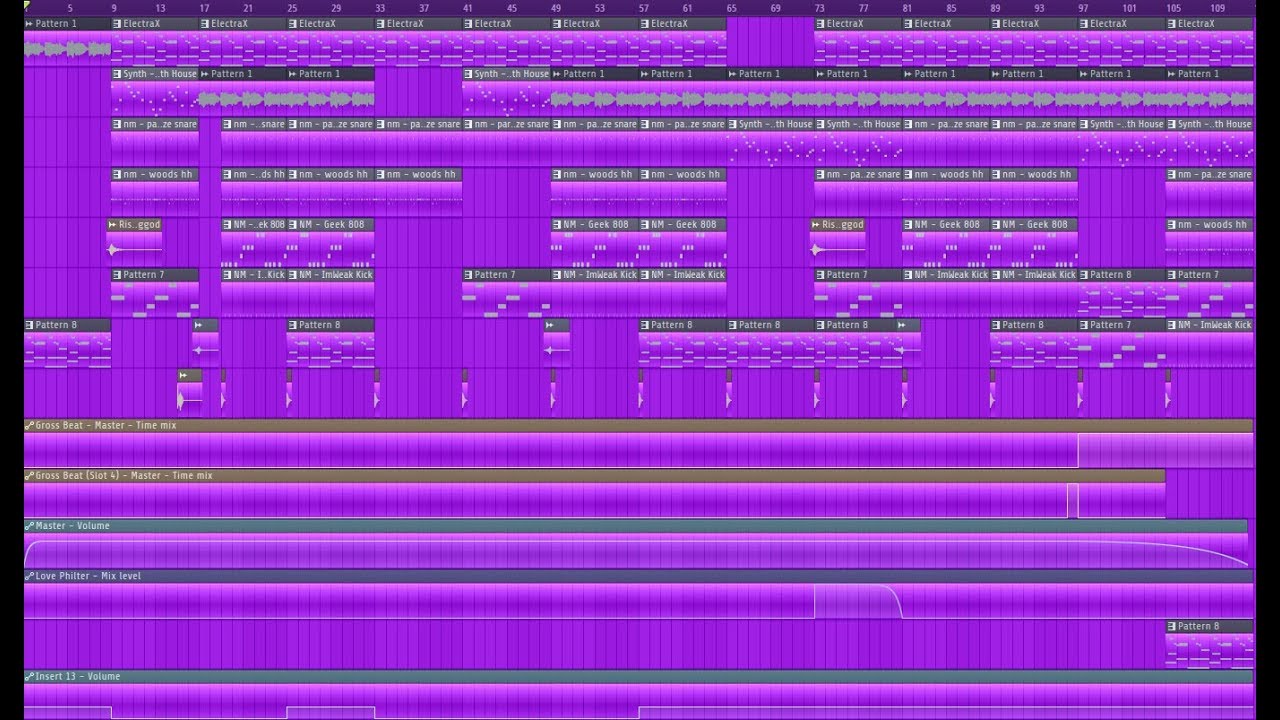Image resolution: width=1280 pixels, height=720 pixels.
Task: Open the clip menu icon of Love Philter - Mix level
Action: click(x=30, y=575)
